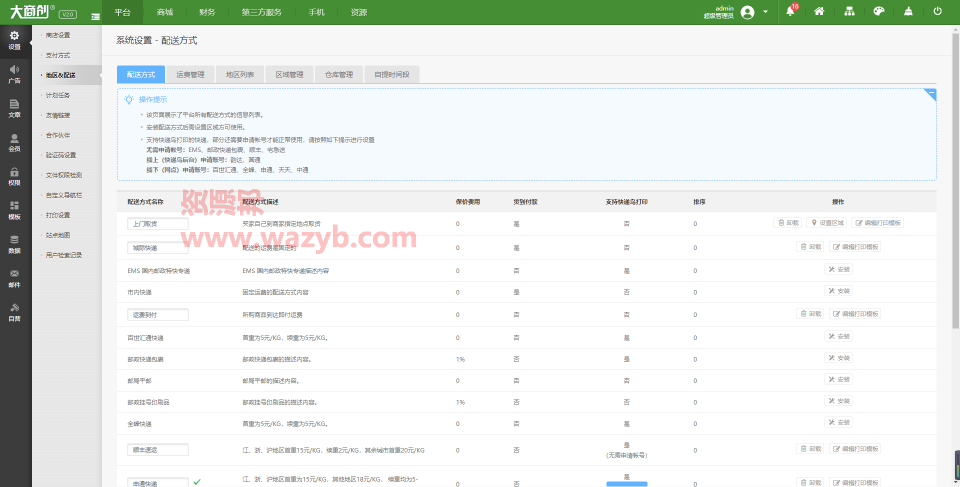Click the power logout icon
Screen dimensions: 960x487
(x=937, y=11)
